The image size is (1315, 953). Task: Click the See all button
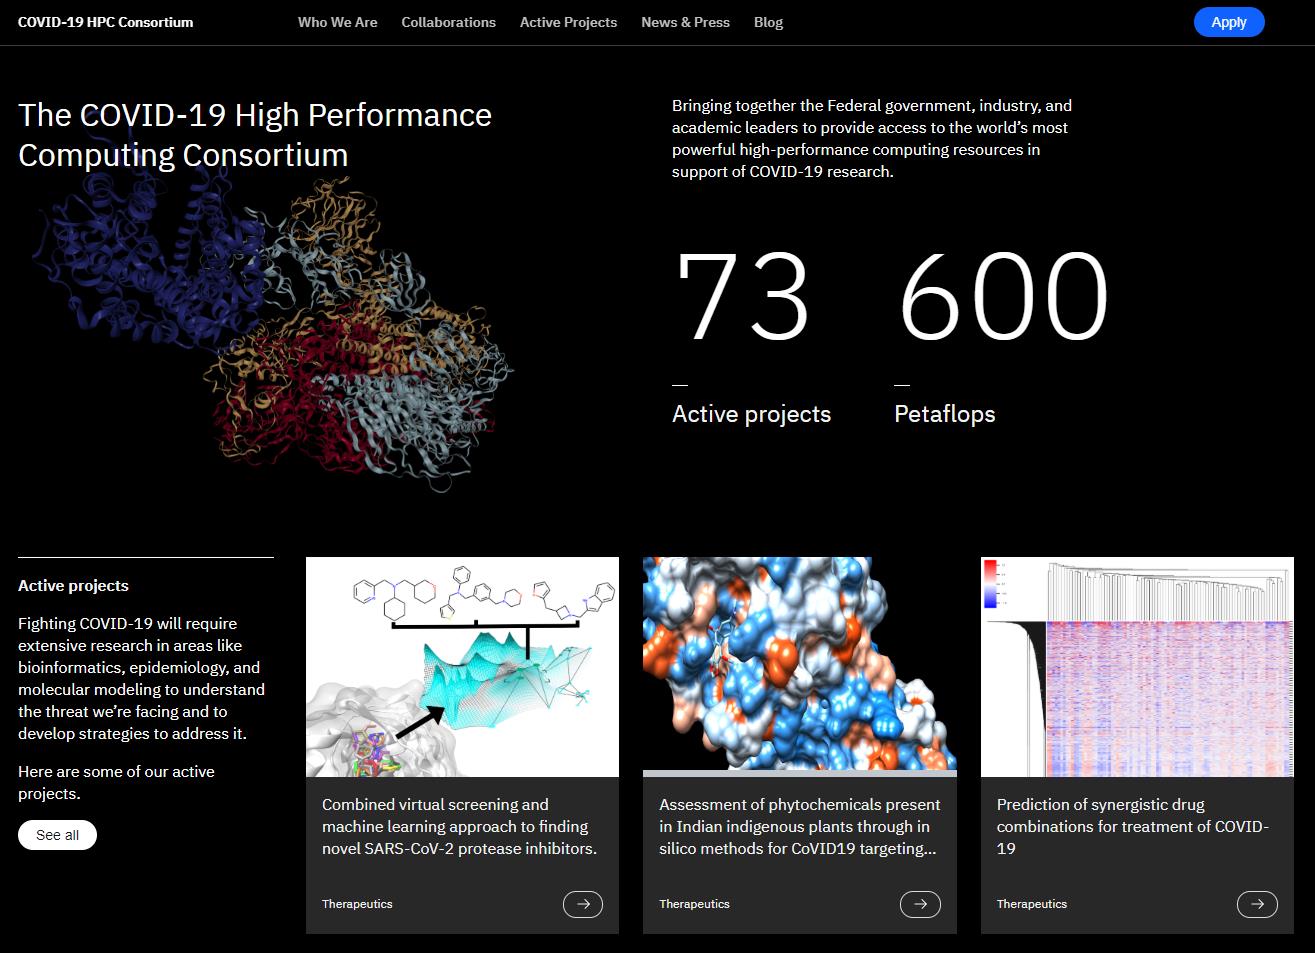tap(57, 835)
